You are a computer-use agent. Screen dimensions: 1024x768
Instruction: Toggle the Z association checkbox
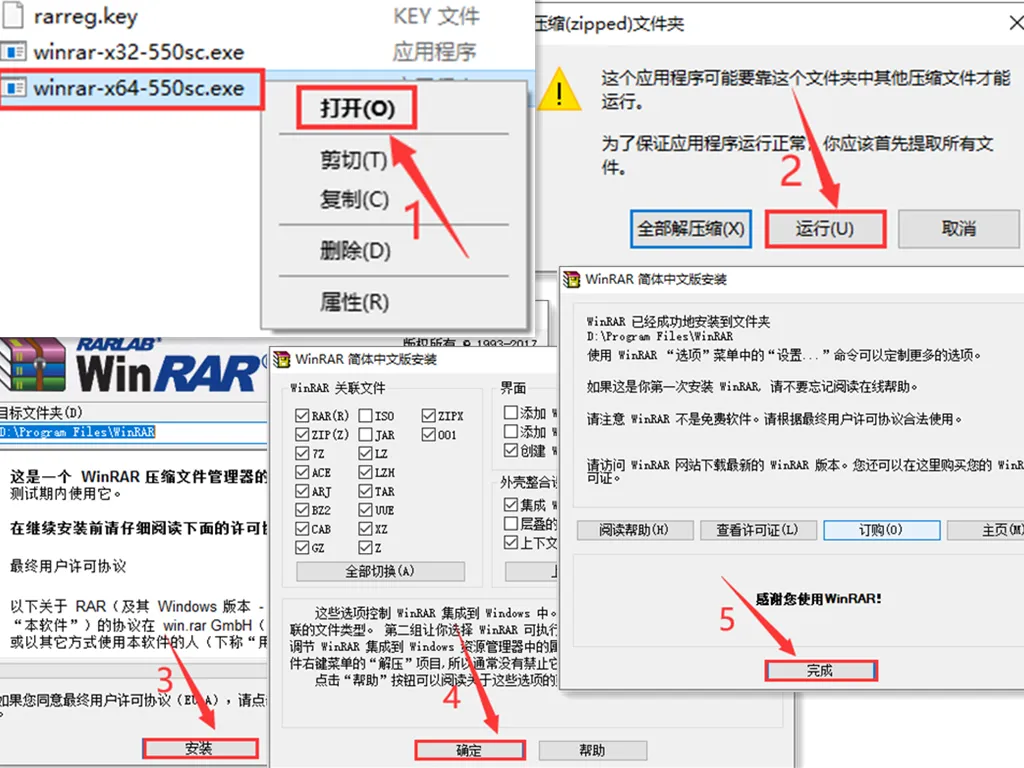click(x=365, y=547)
